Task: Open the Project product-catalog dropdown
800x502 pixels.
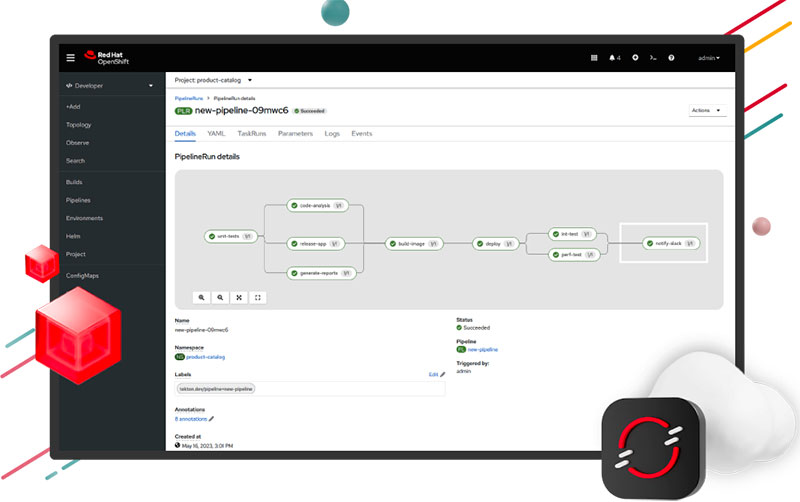Action: tap(213, 80)
